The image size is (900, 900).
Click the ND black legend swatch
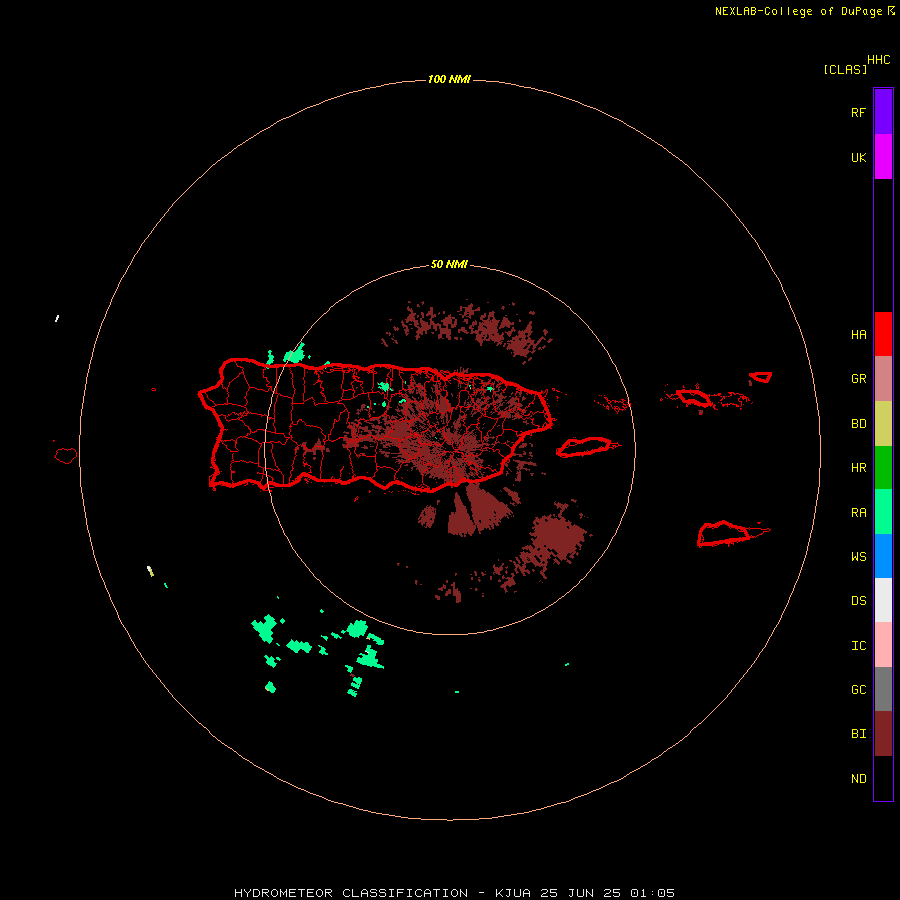click(883, 778)
